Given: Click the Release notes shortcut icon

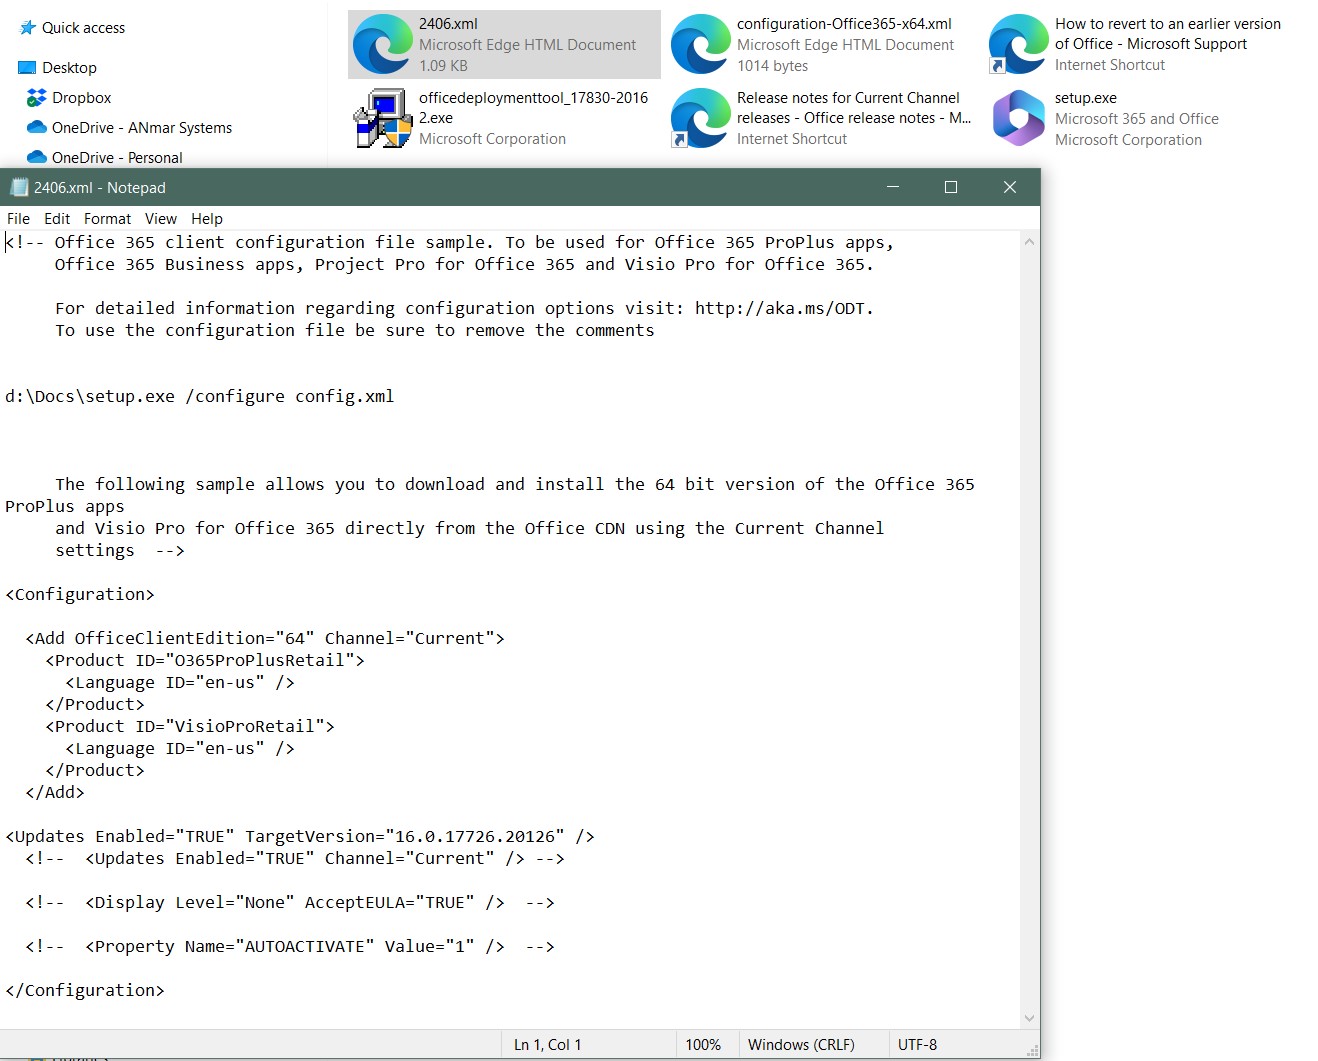Looking at the screenshot, I should click(700, 118).
